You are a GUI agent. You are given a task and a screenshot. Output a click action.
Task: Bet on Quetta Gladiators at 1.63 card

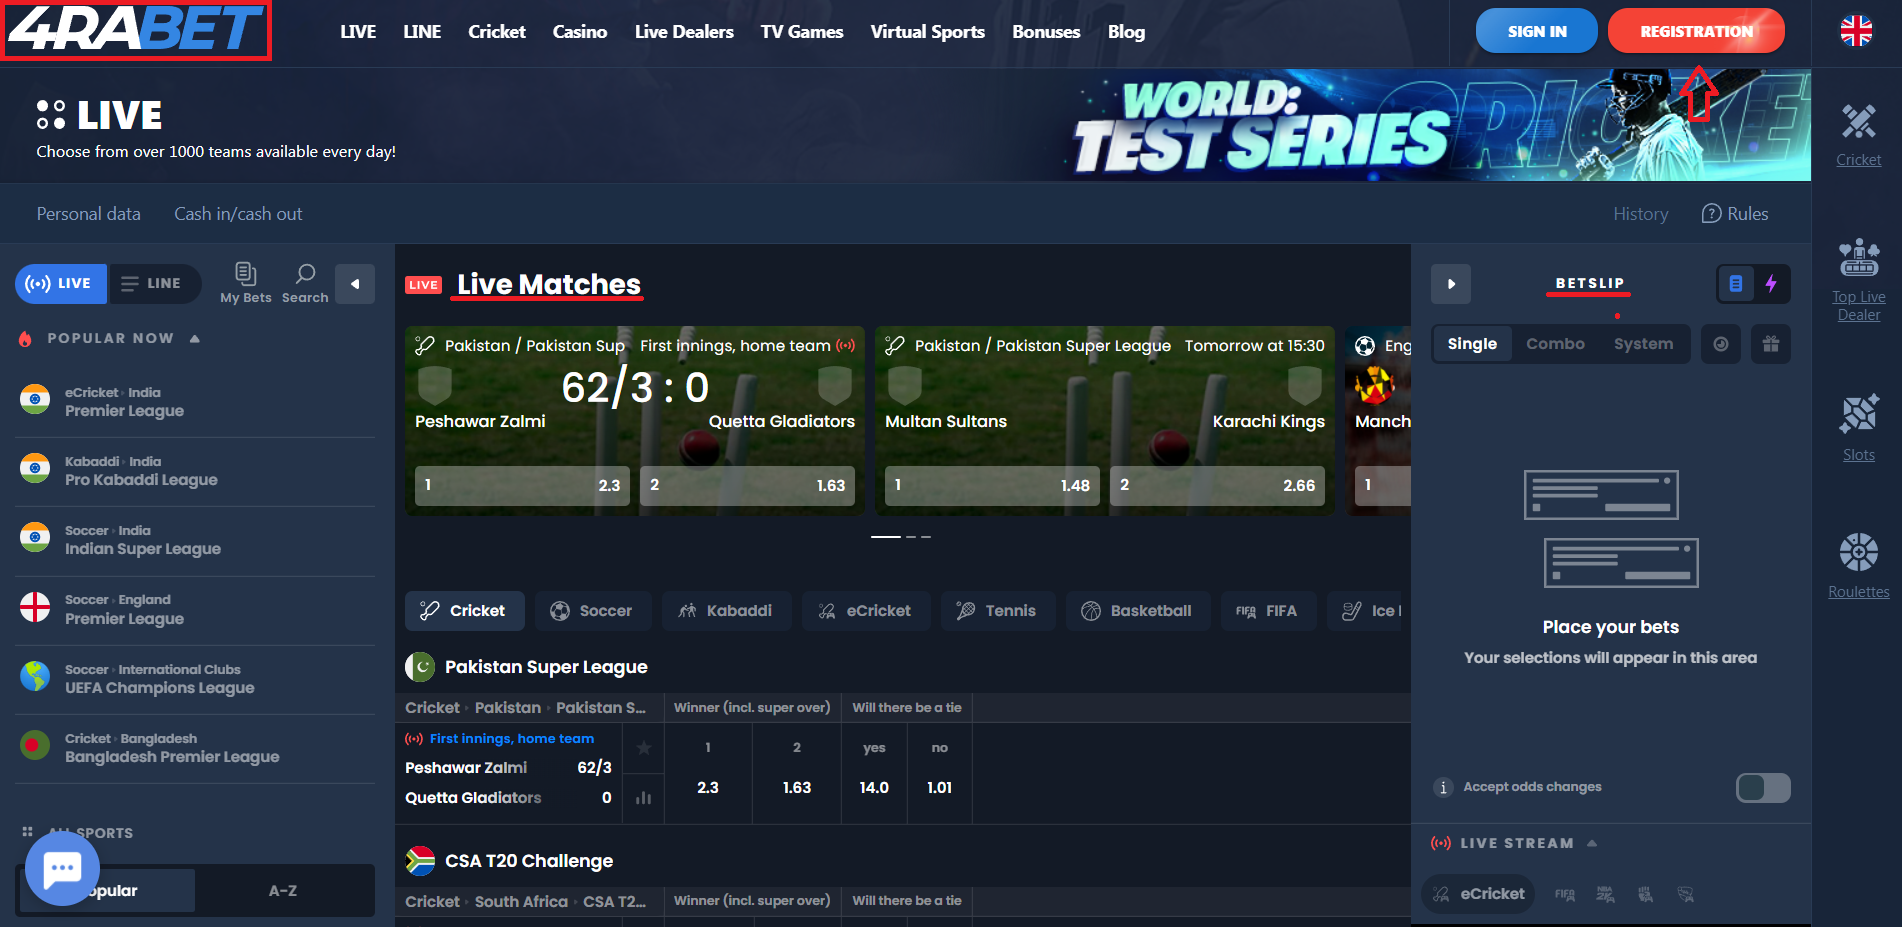click(x=747, y=485)
